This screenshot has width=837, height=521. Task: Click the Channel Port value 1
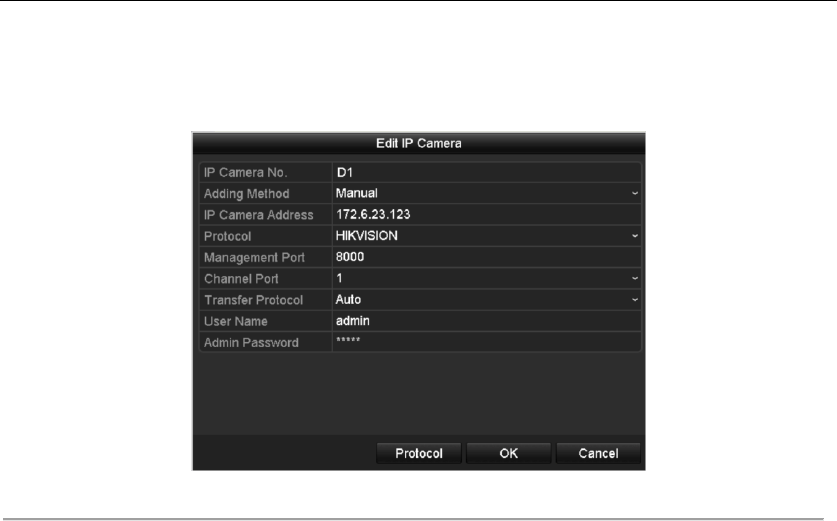pos(339,279)
